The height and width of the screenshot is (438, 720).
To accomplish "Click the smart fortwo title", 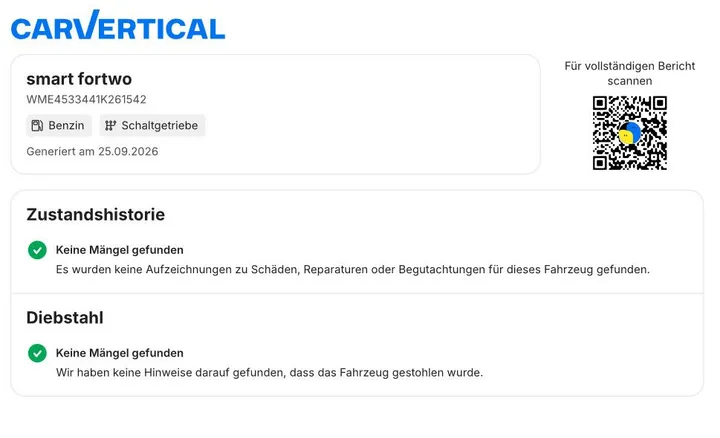I will (79, 79).
